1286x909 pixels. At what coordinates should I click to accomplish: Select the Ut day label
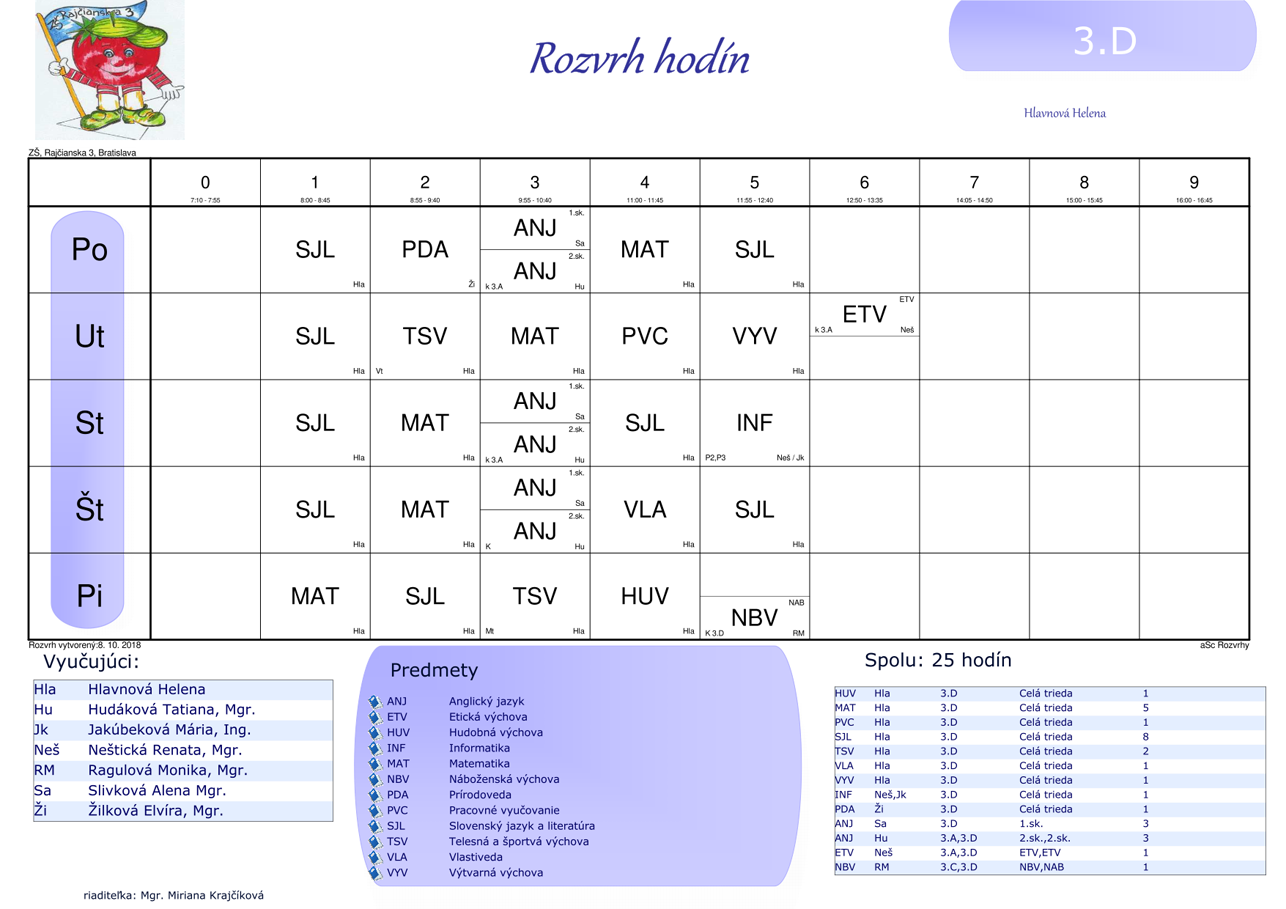click(89, 337)
